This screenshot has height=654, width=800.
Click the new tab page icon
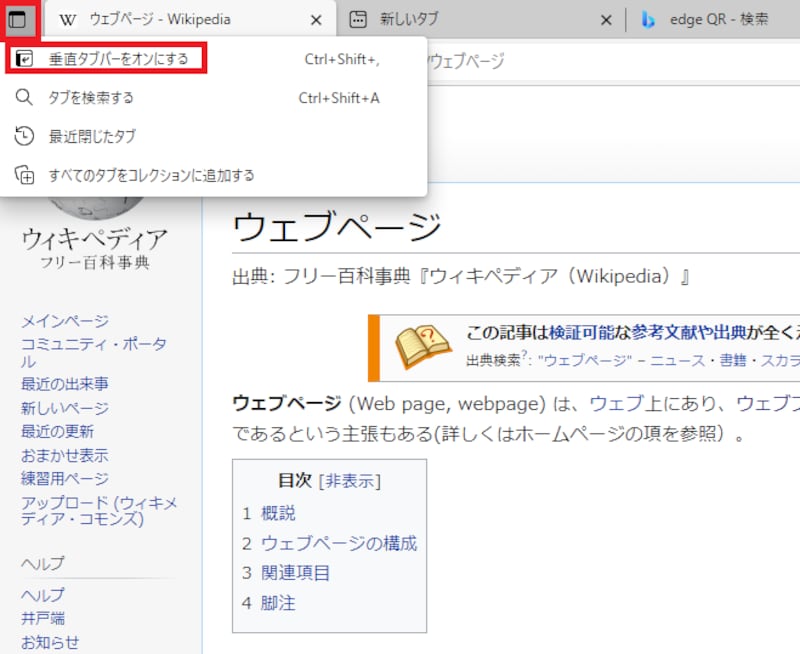point(358,20)
